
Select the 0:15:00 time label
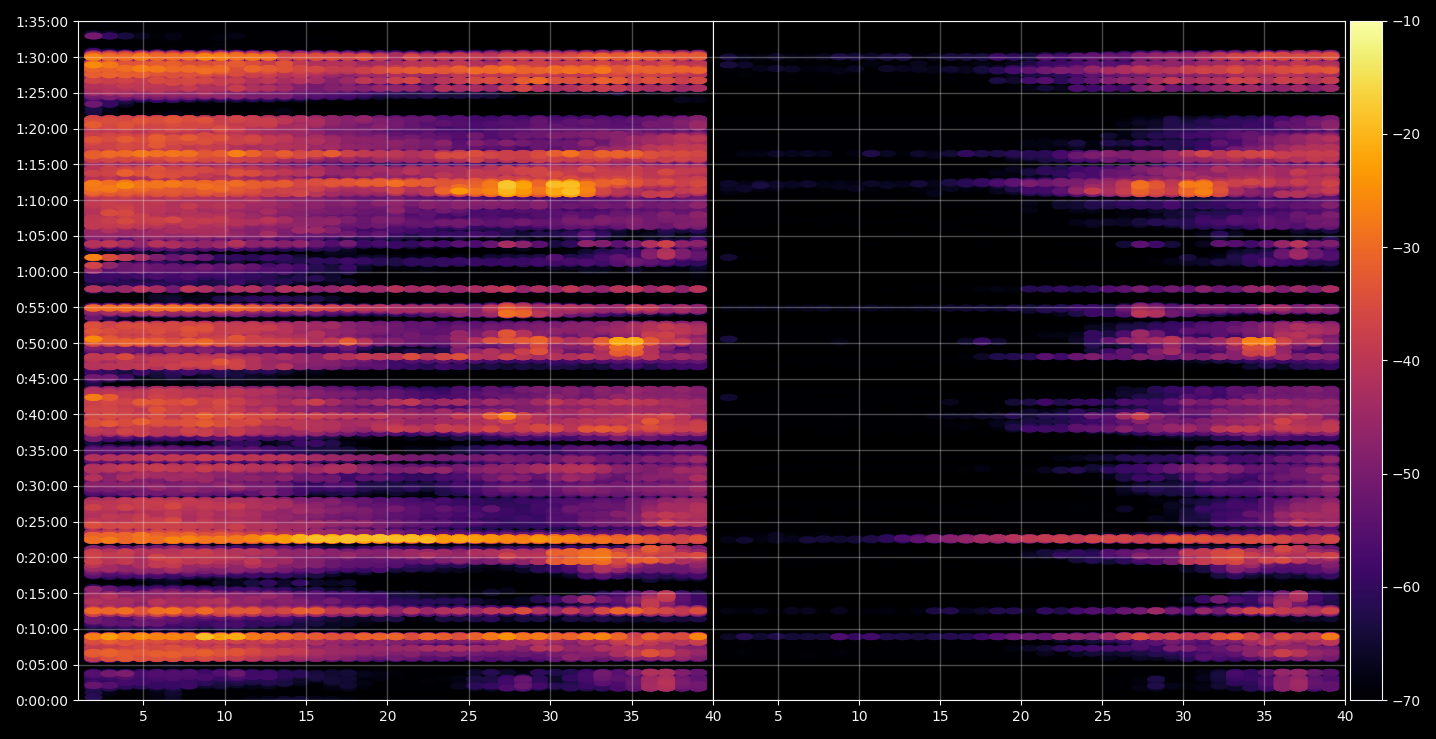pyautogui.click(x=42, y=594)
